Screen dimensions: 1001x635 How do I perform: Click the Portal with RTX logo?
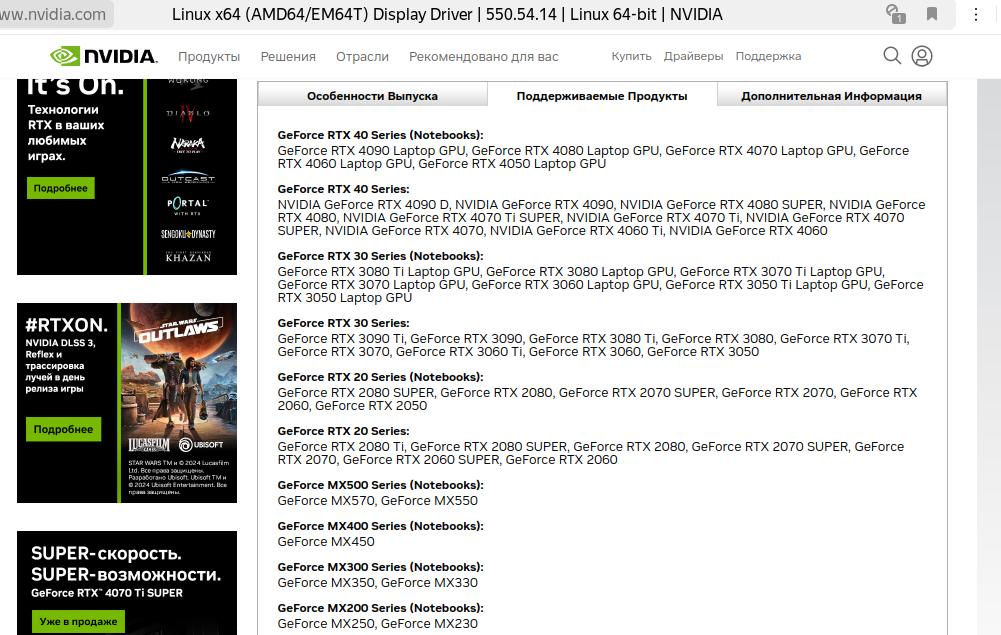pyautogui.click(x=188, y=205)
